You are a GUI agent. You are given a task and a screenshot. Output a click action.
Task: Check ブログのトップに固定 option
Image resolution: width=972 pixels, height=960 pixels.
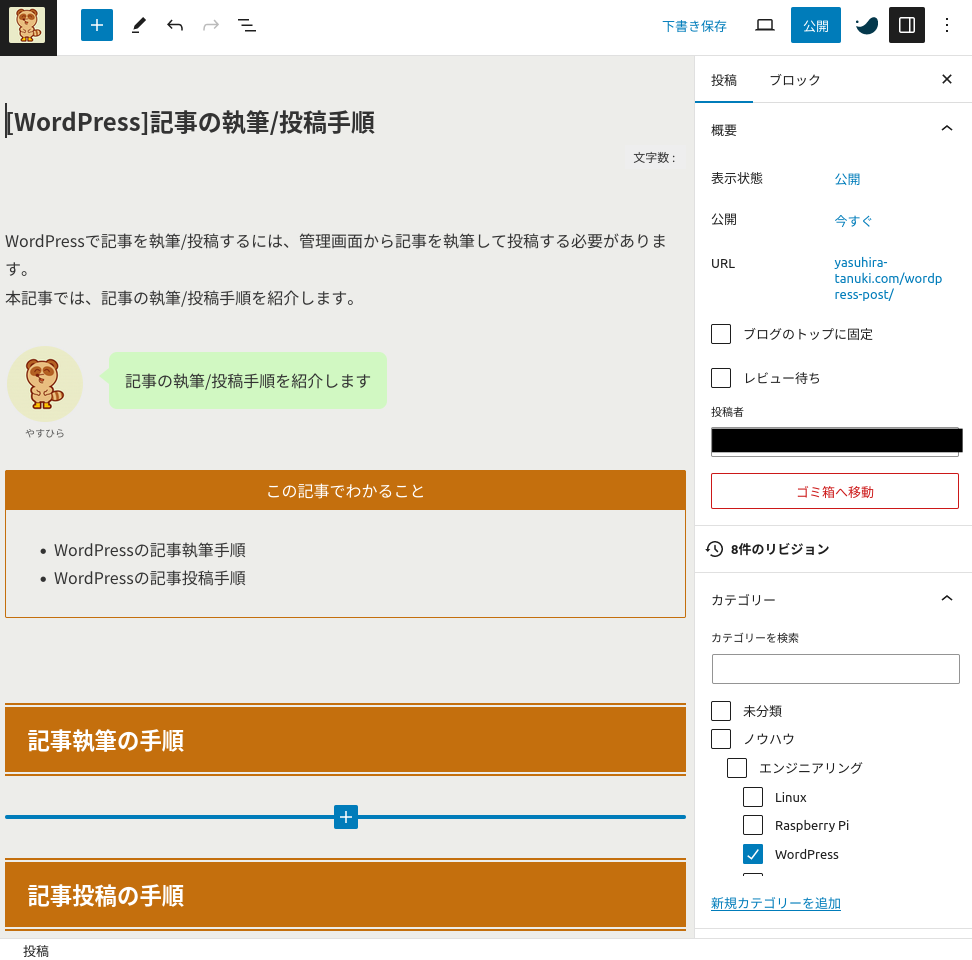[x=721, y=334]
